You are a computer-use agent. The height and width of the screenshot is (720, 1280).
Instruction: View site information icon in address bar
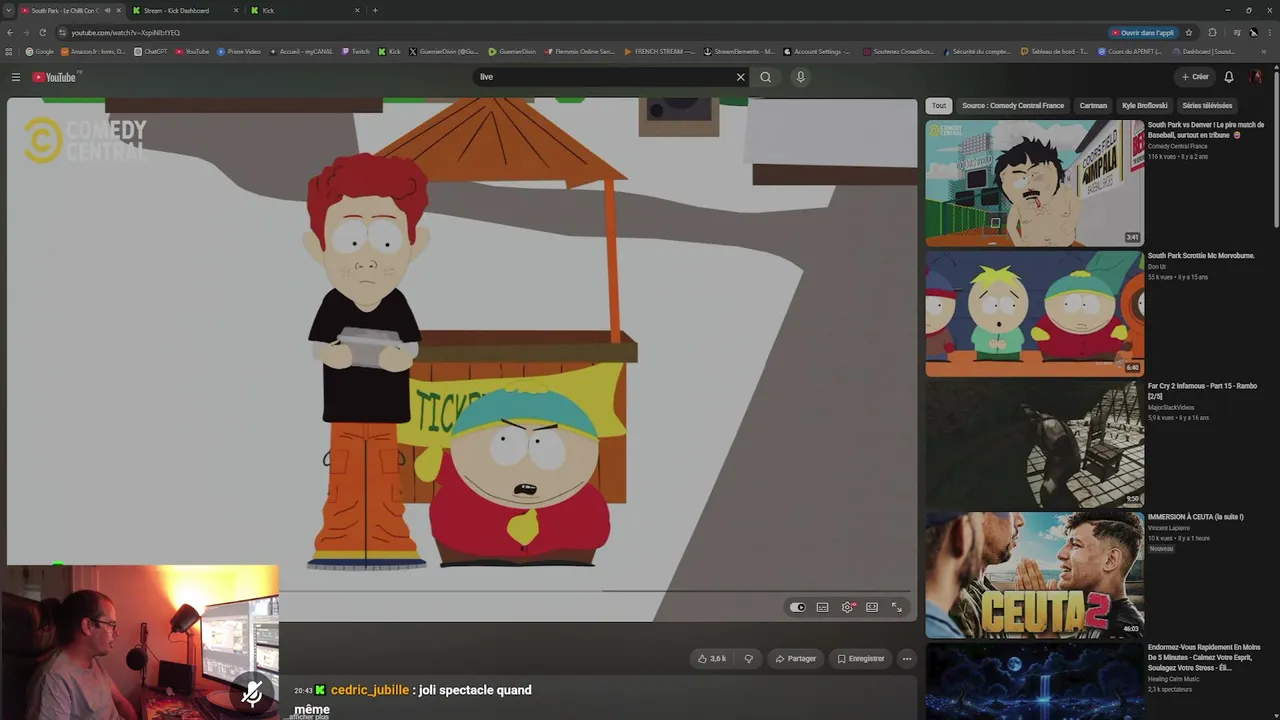tap(62, 32)
